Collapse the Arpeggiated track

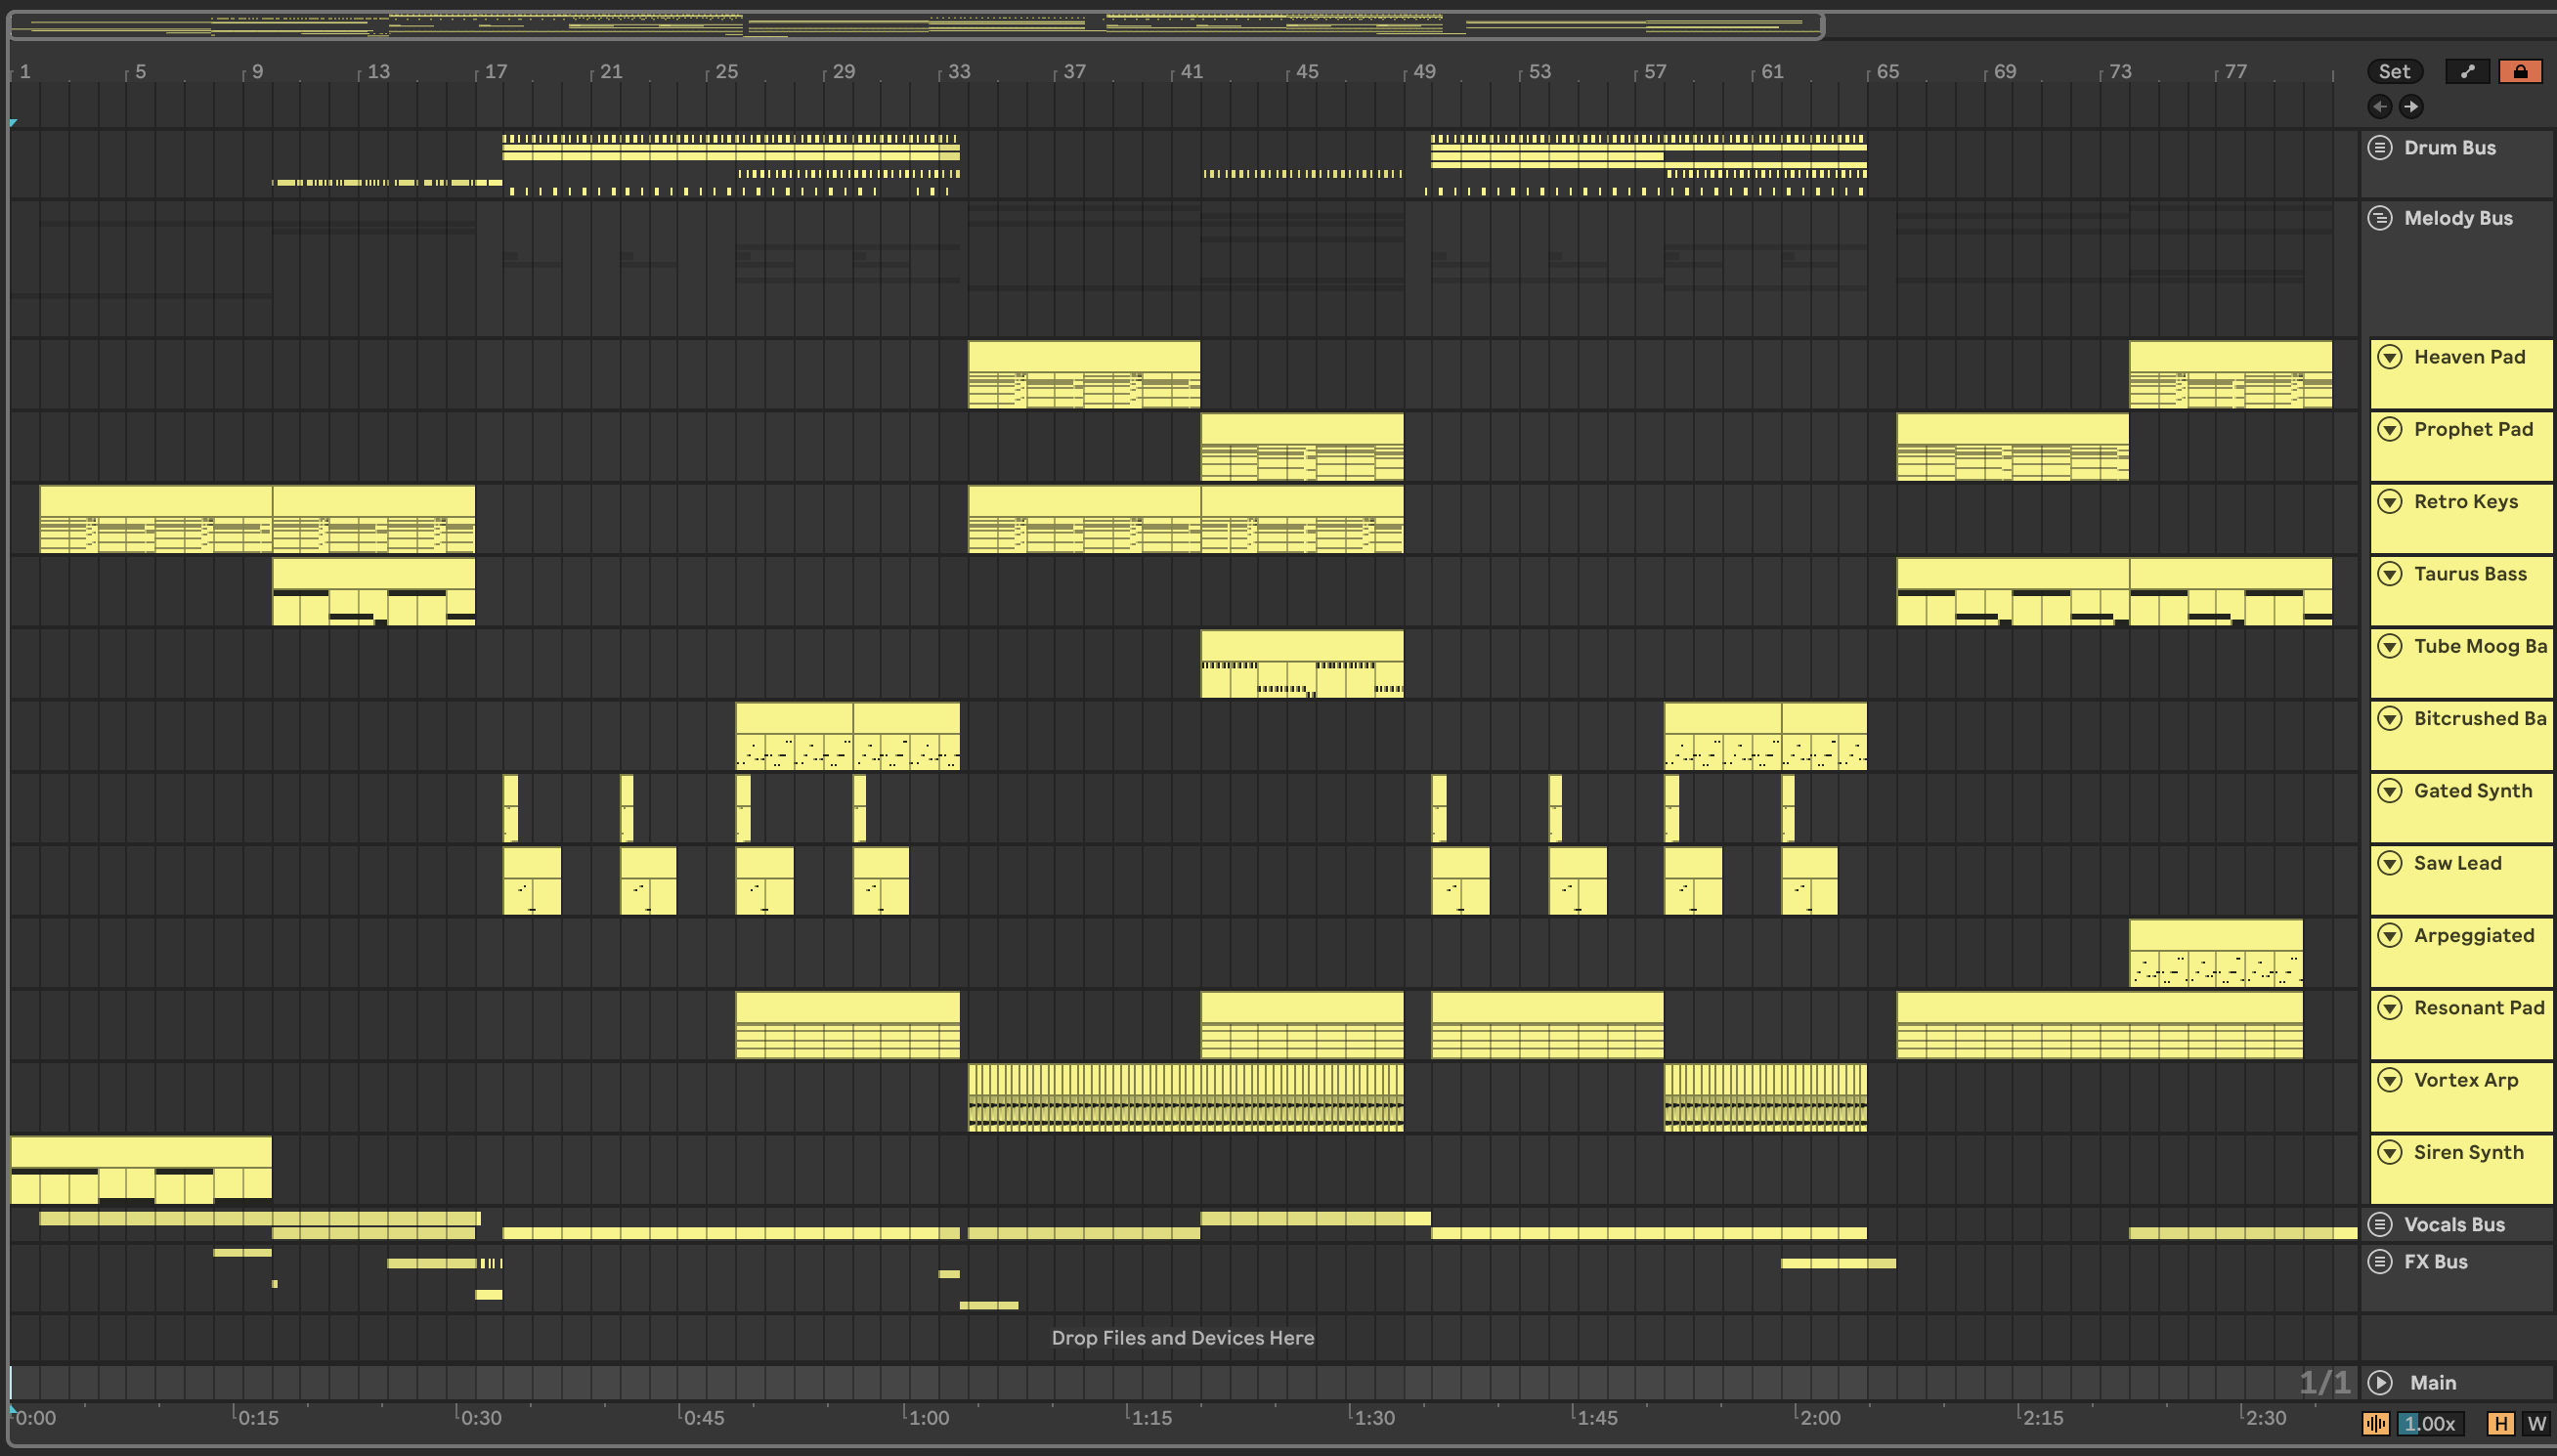(2390, 935)
